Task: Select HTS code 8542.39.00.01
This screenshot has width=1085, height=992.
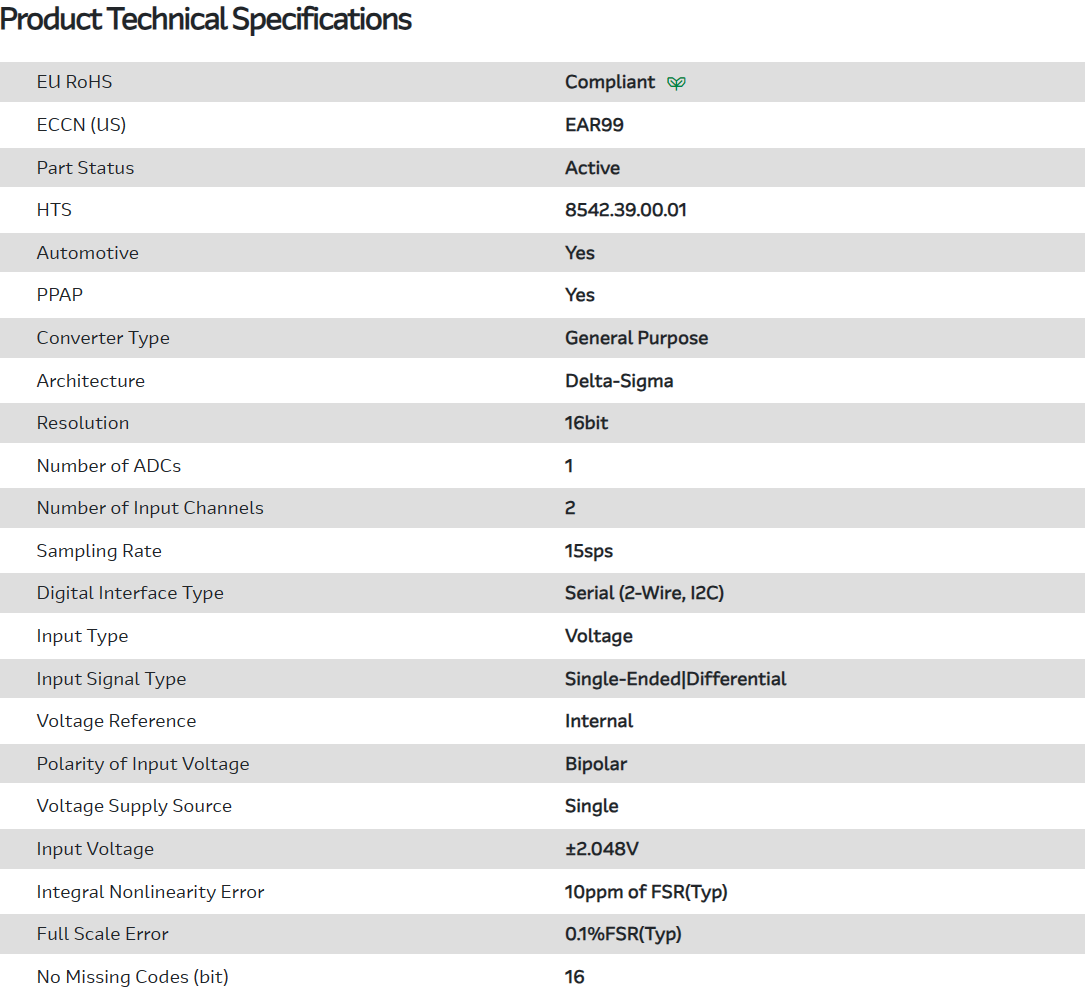Action: pos(625,210)
